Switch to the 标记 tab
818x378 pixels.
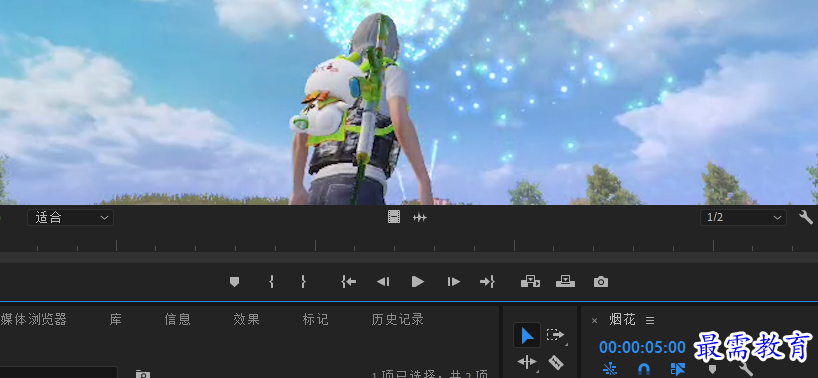(x=316, y=319)
